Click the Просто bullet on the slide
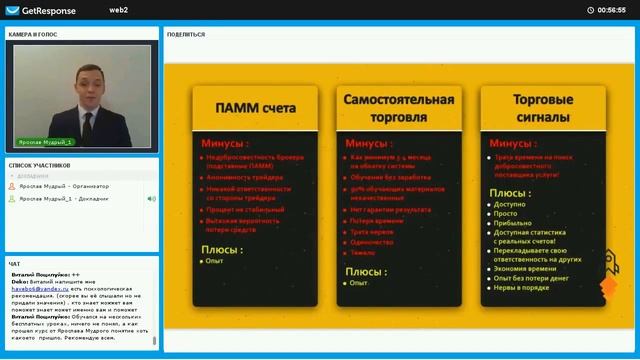640x360 pixels. pos(505,213)
